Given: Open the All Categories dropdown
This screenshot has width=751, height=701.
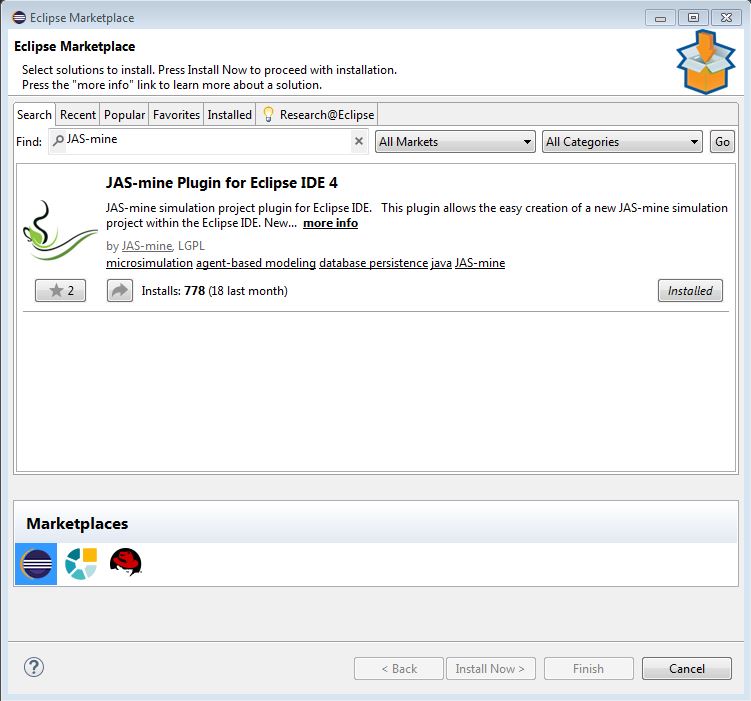Looking at the screenshot, I should [x=622, y=142].
